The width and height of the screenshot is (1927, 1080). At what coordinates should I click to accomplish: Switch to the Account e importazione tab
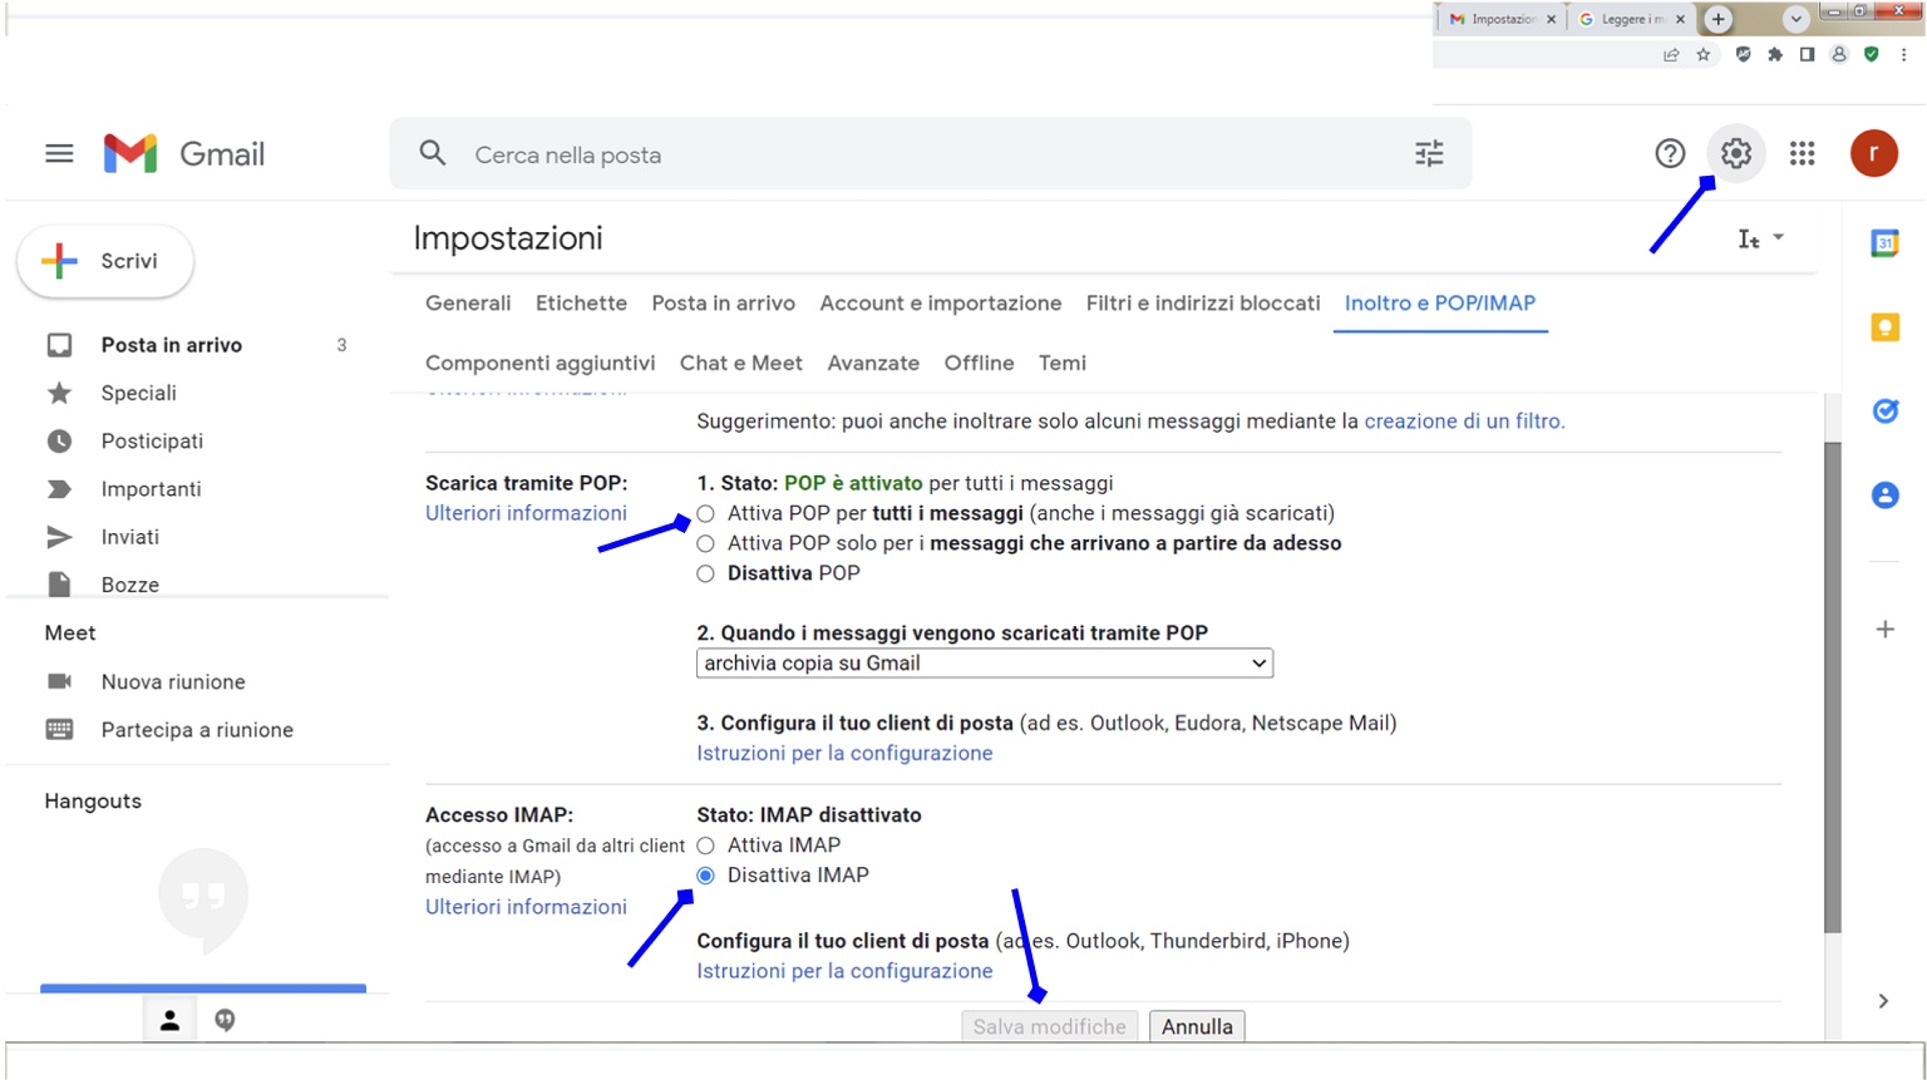click(940, 303)
